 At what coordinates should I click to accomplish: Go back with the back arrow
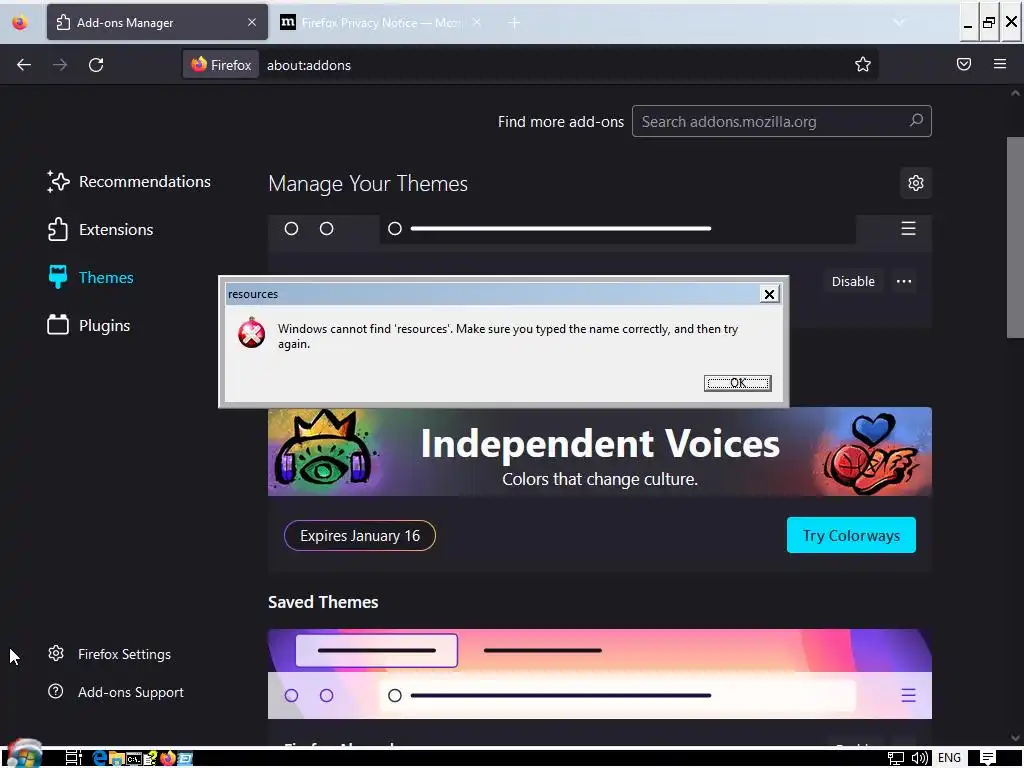24,65
